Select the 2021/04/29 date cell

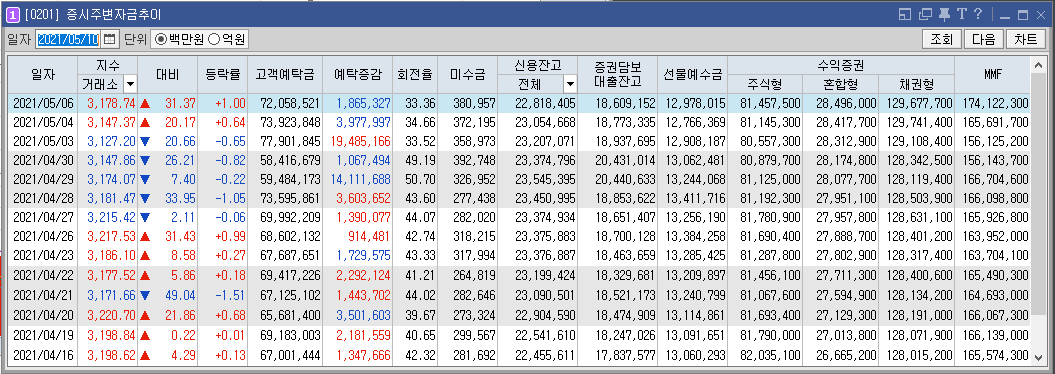coord(43,180)
